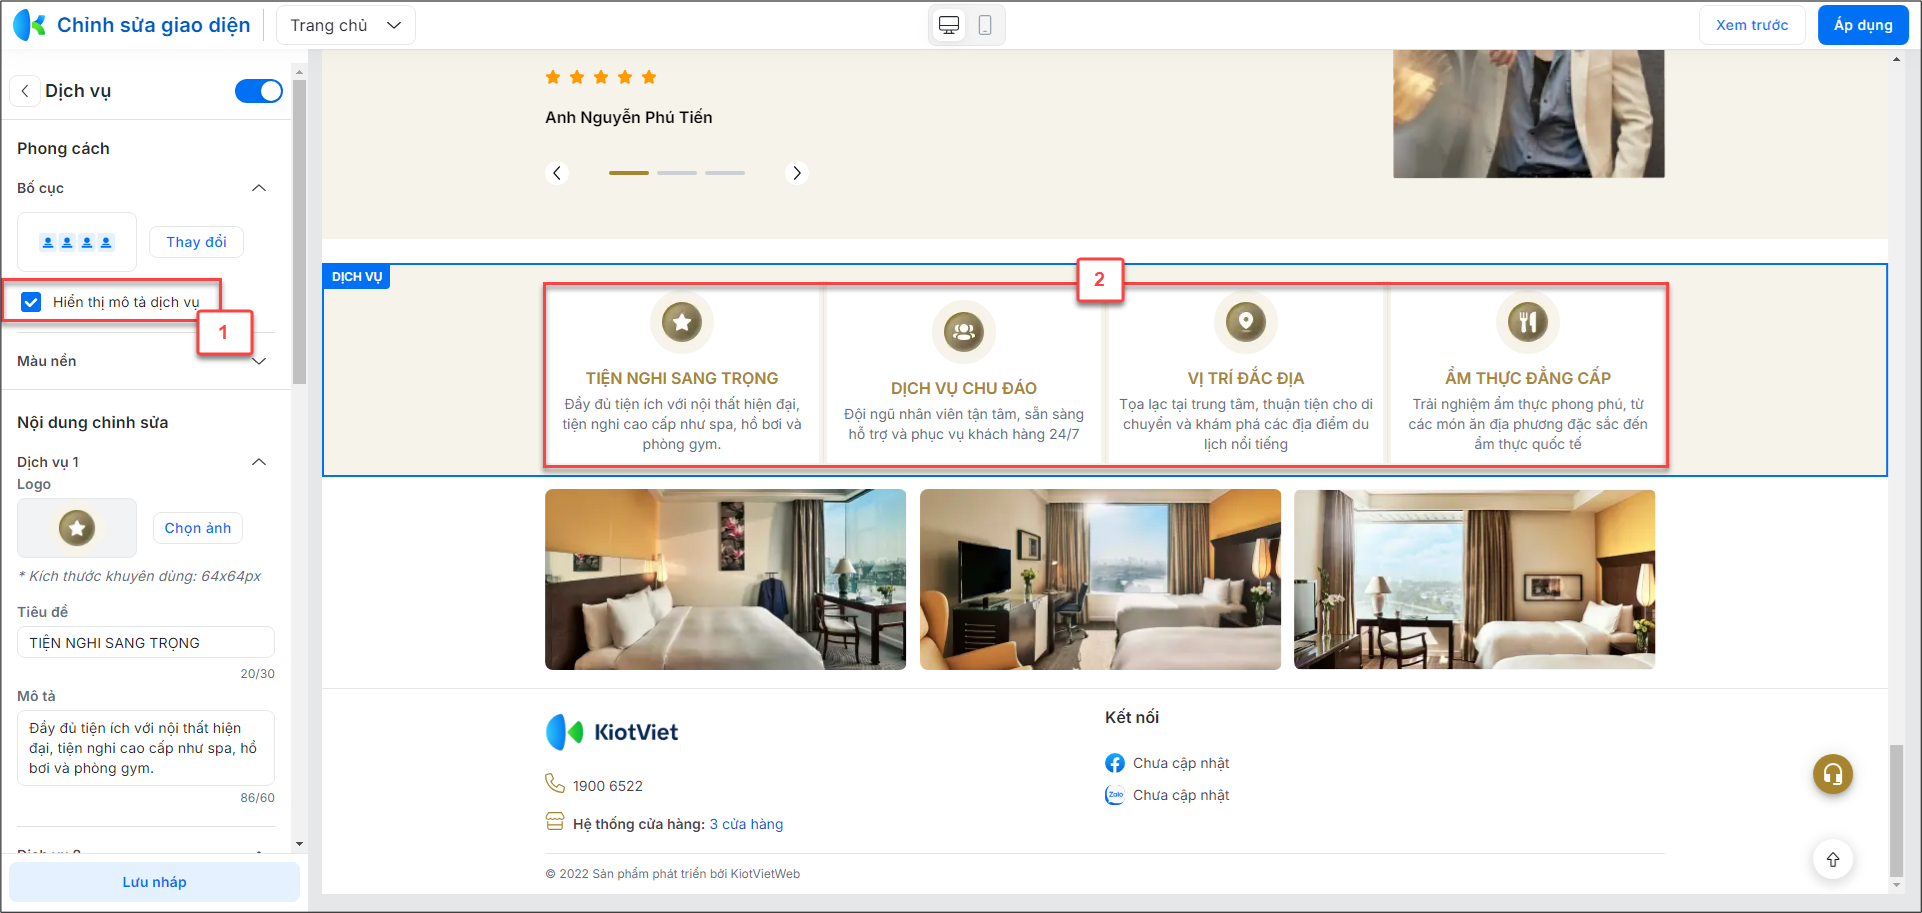The height and width of the screenshot is (913, 1922).
Task: Expand the Màu nền section
Action: point(259,361)
